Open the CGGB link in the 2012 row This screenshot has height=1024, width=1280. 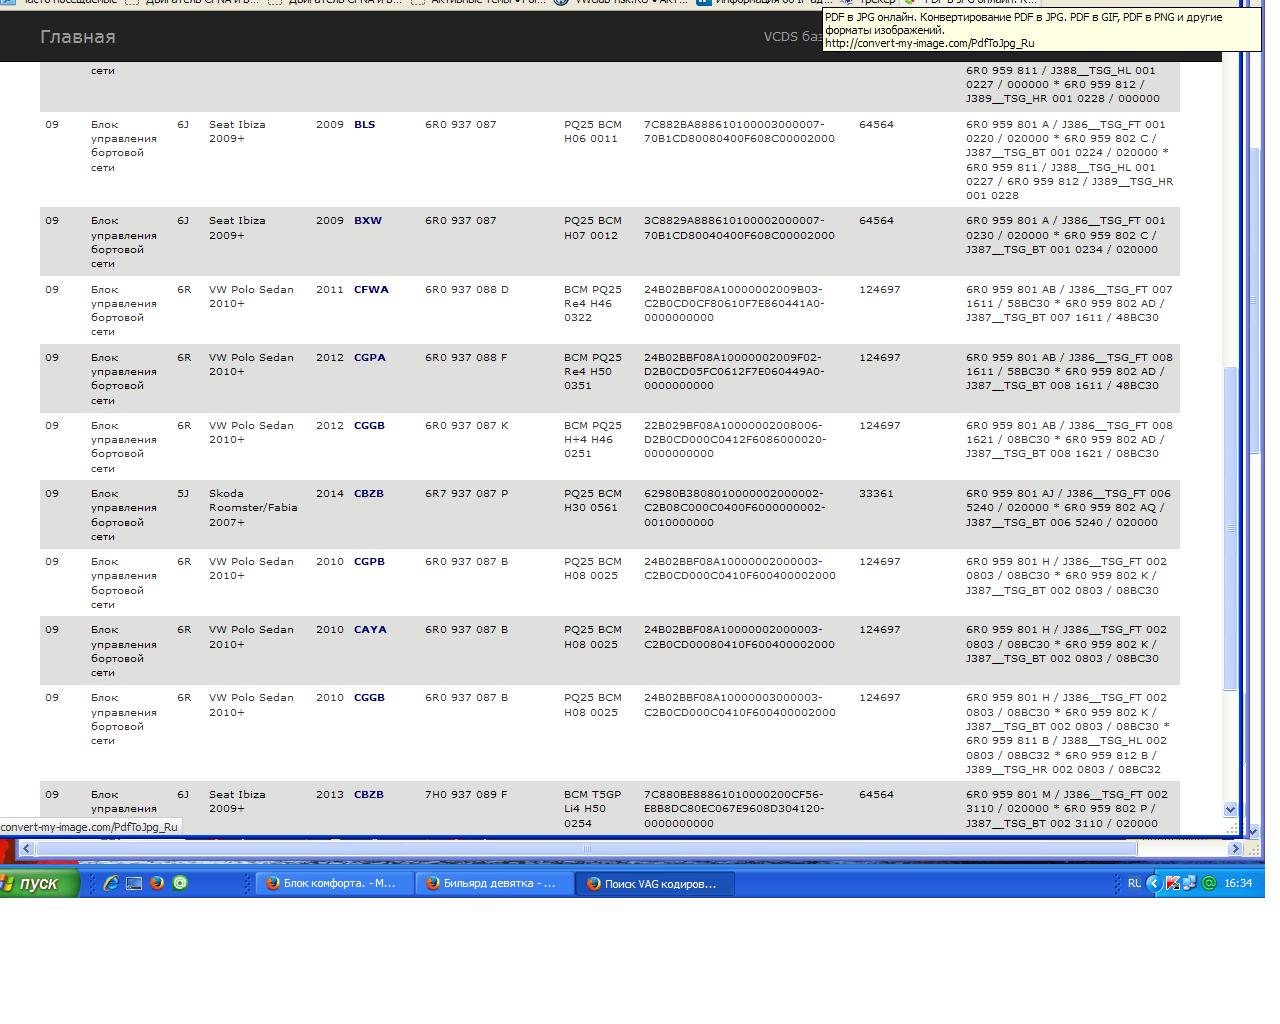[369, 426]
